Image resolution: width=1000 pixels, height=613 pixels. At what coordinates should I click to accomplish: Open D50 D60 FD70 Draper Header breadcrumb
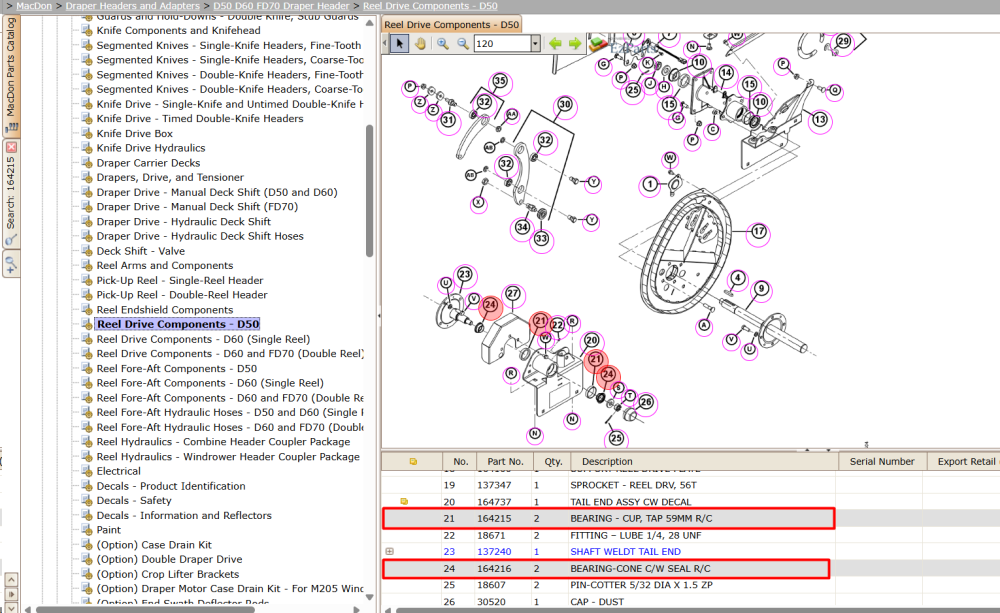tap(281, 6)
